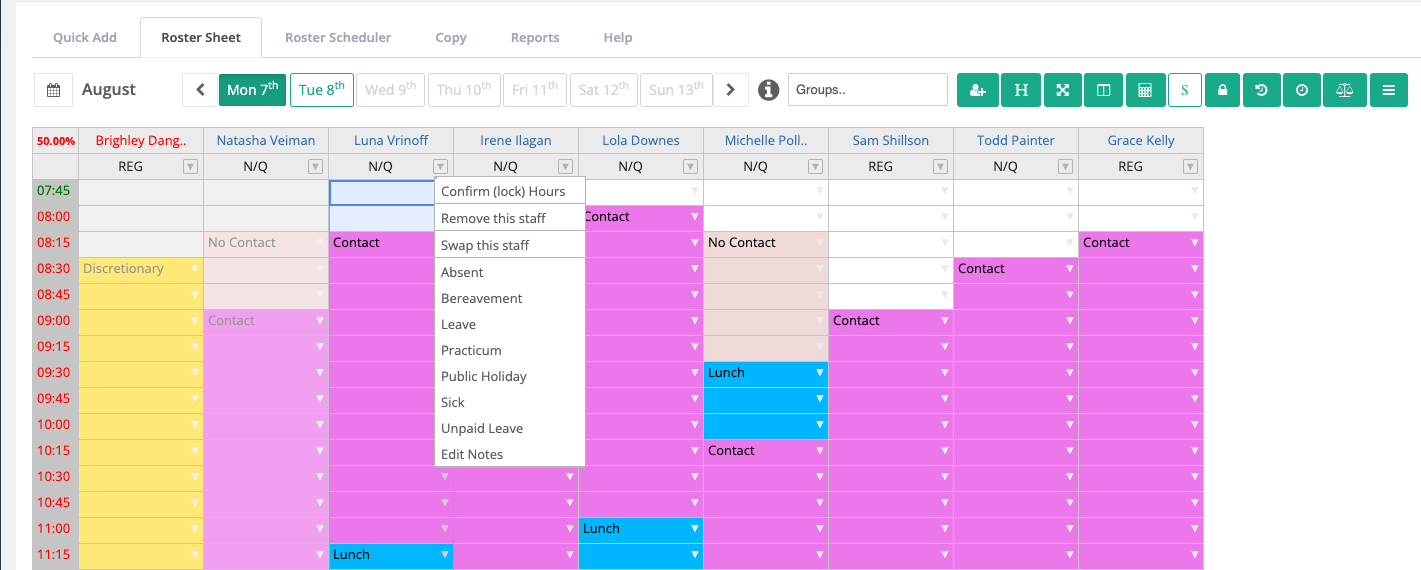Open N/Q dropdown under Michelle Poll

pyautogui.click(x=816, y=167)
